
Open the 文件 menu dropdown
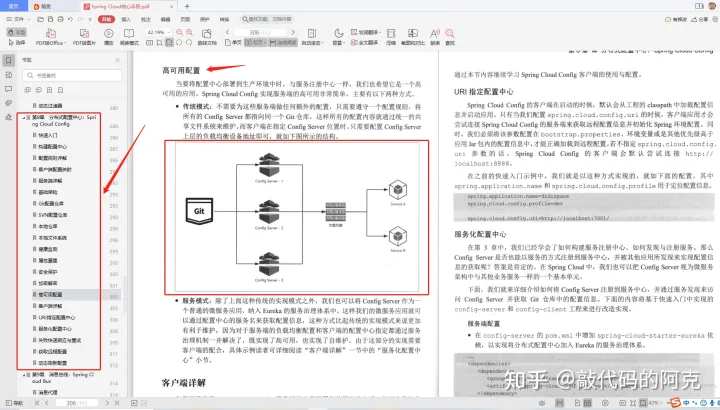[x=18, y=19]
